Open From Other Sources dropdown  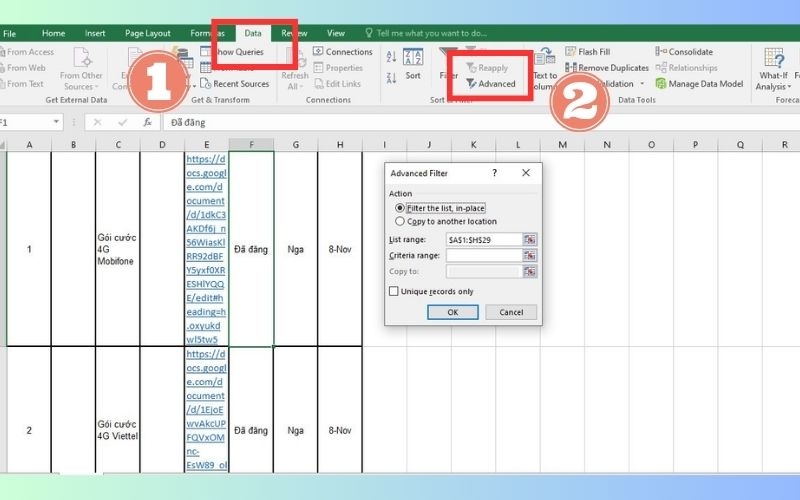coord(81,69)
